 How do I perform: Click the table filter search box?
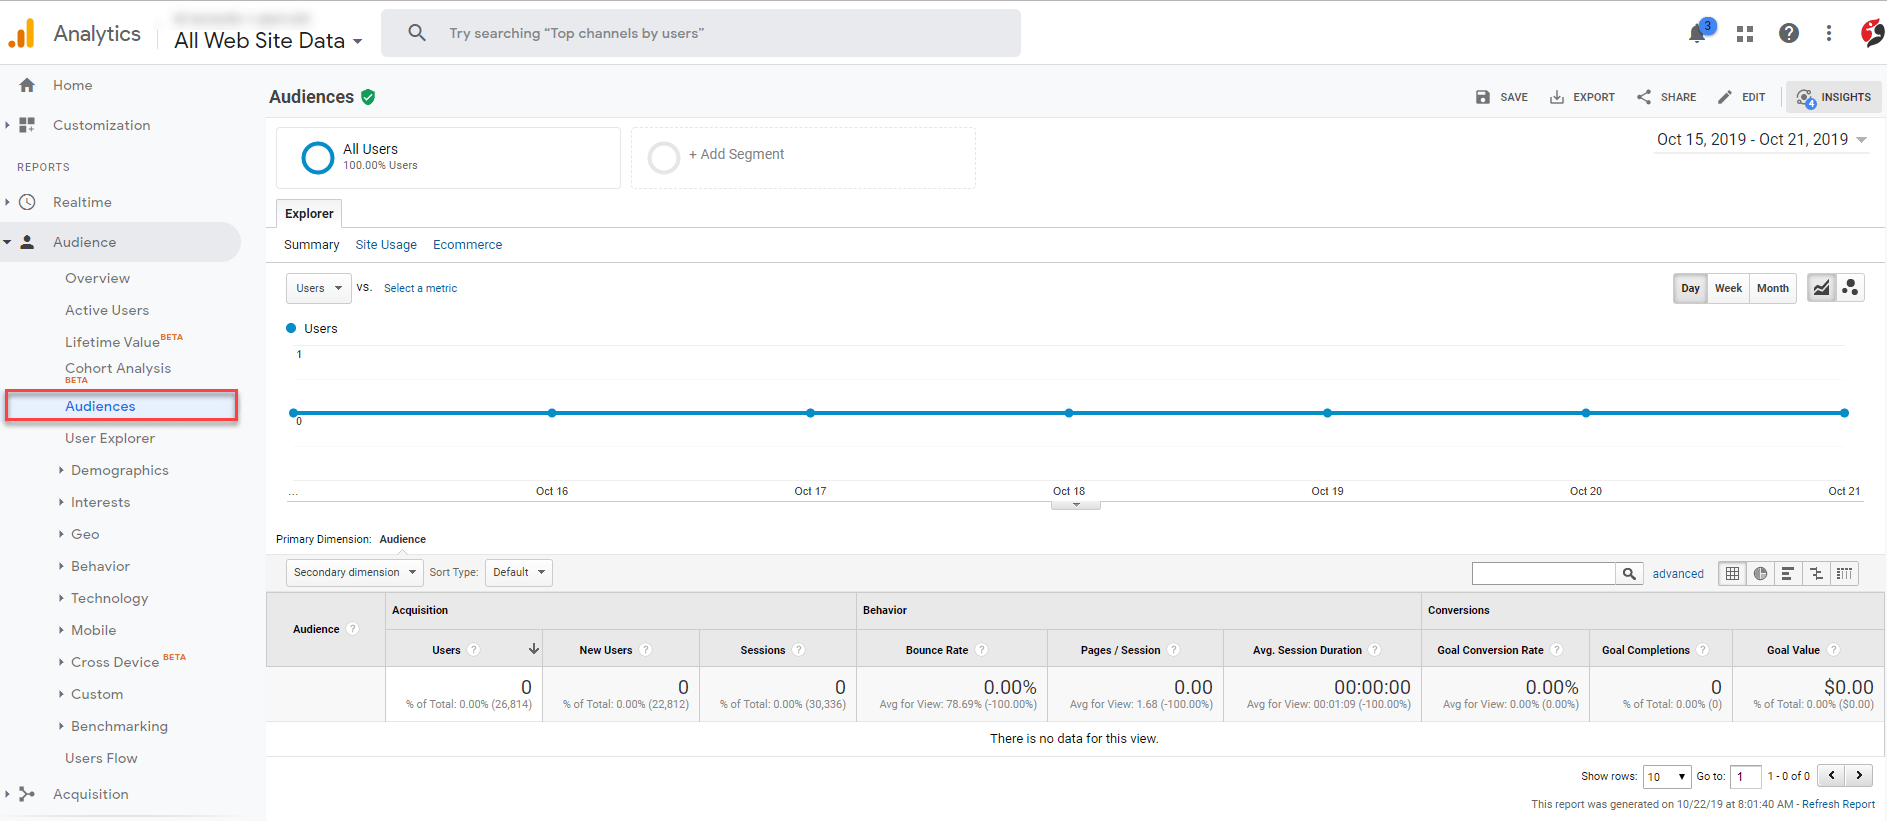tap(1544, 574)
